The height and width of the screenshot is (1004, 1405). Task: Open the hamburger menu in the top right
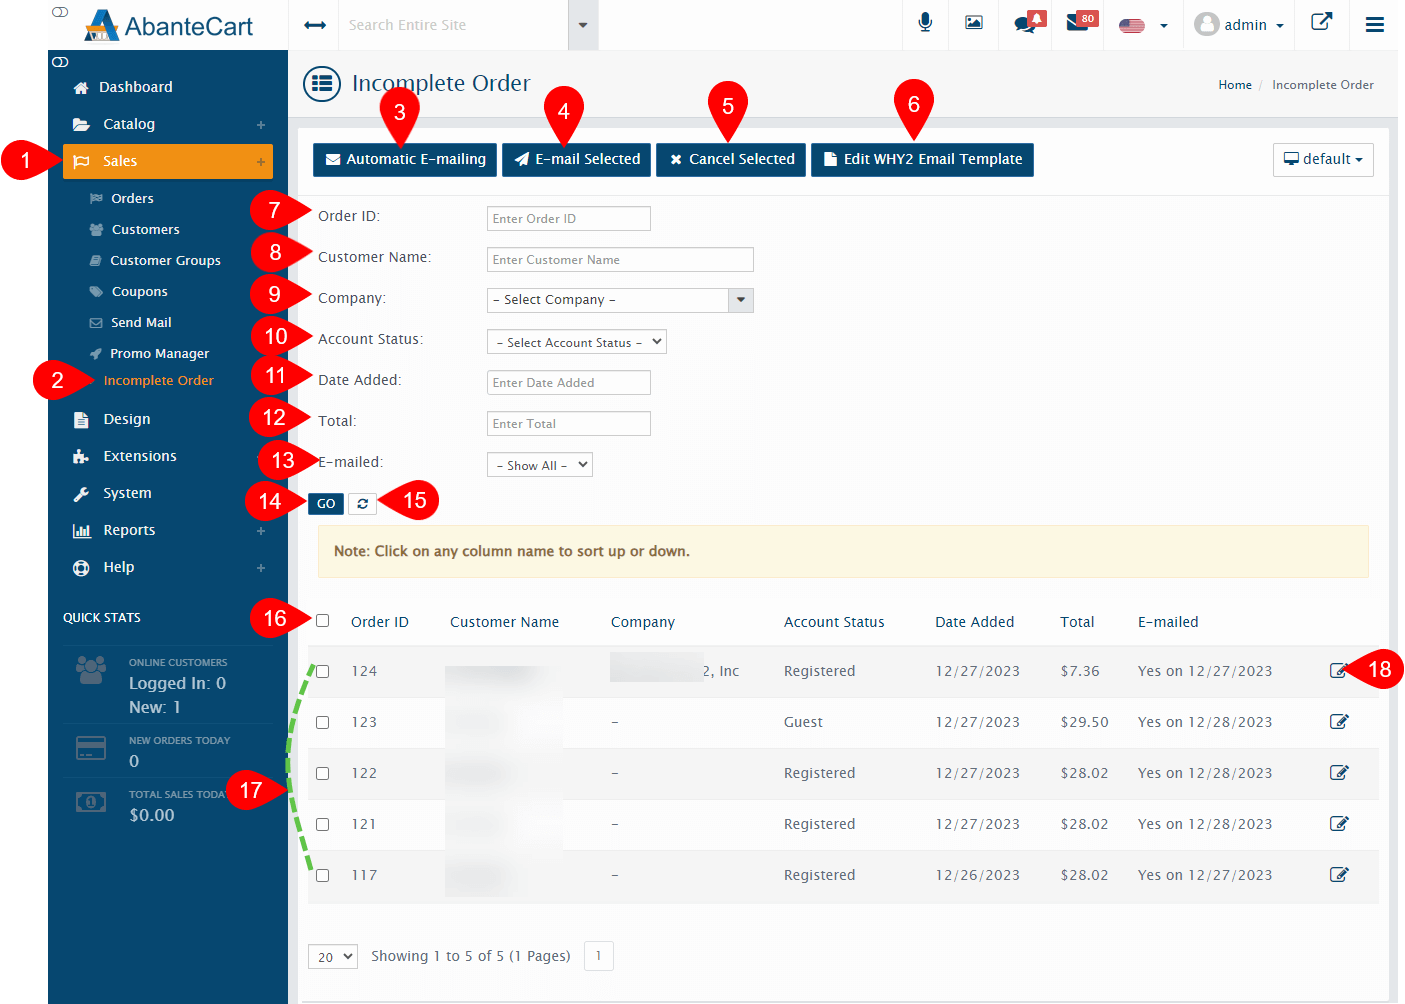pyautogui.click(x=1375, y=24)
